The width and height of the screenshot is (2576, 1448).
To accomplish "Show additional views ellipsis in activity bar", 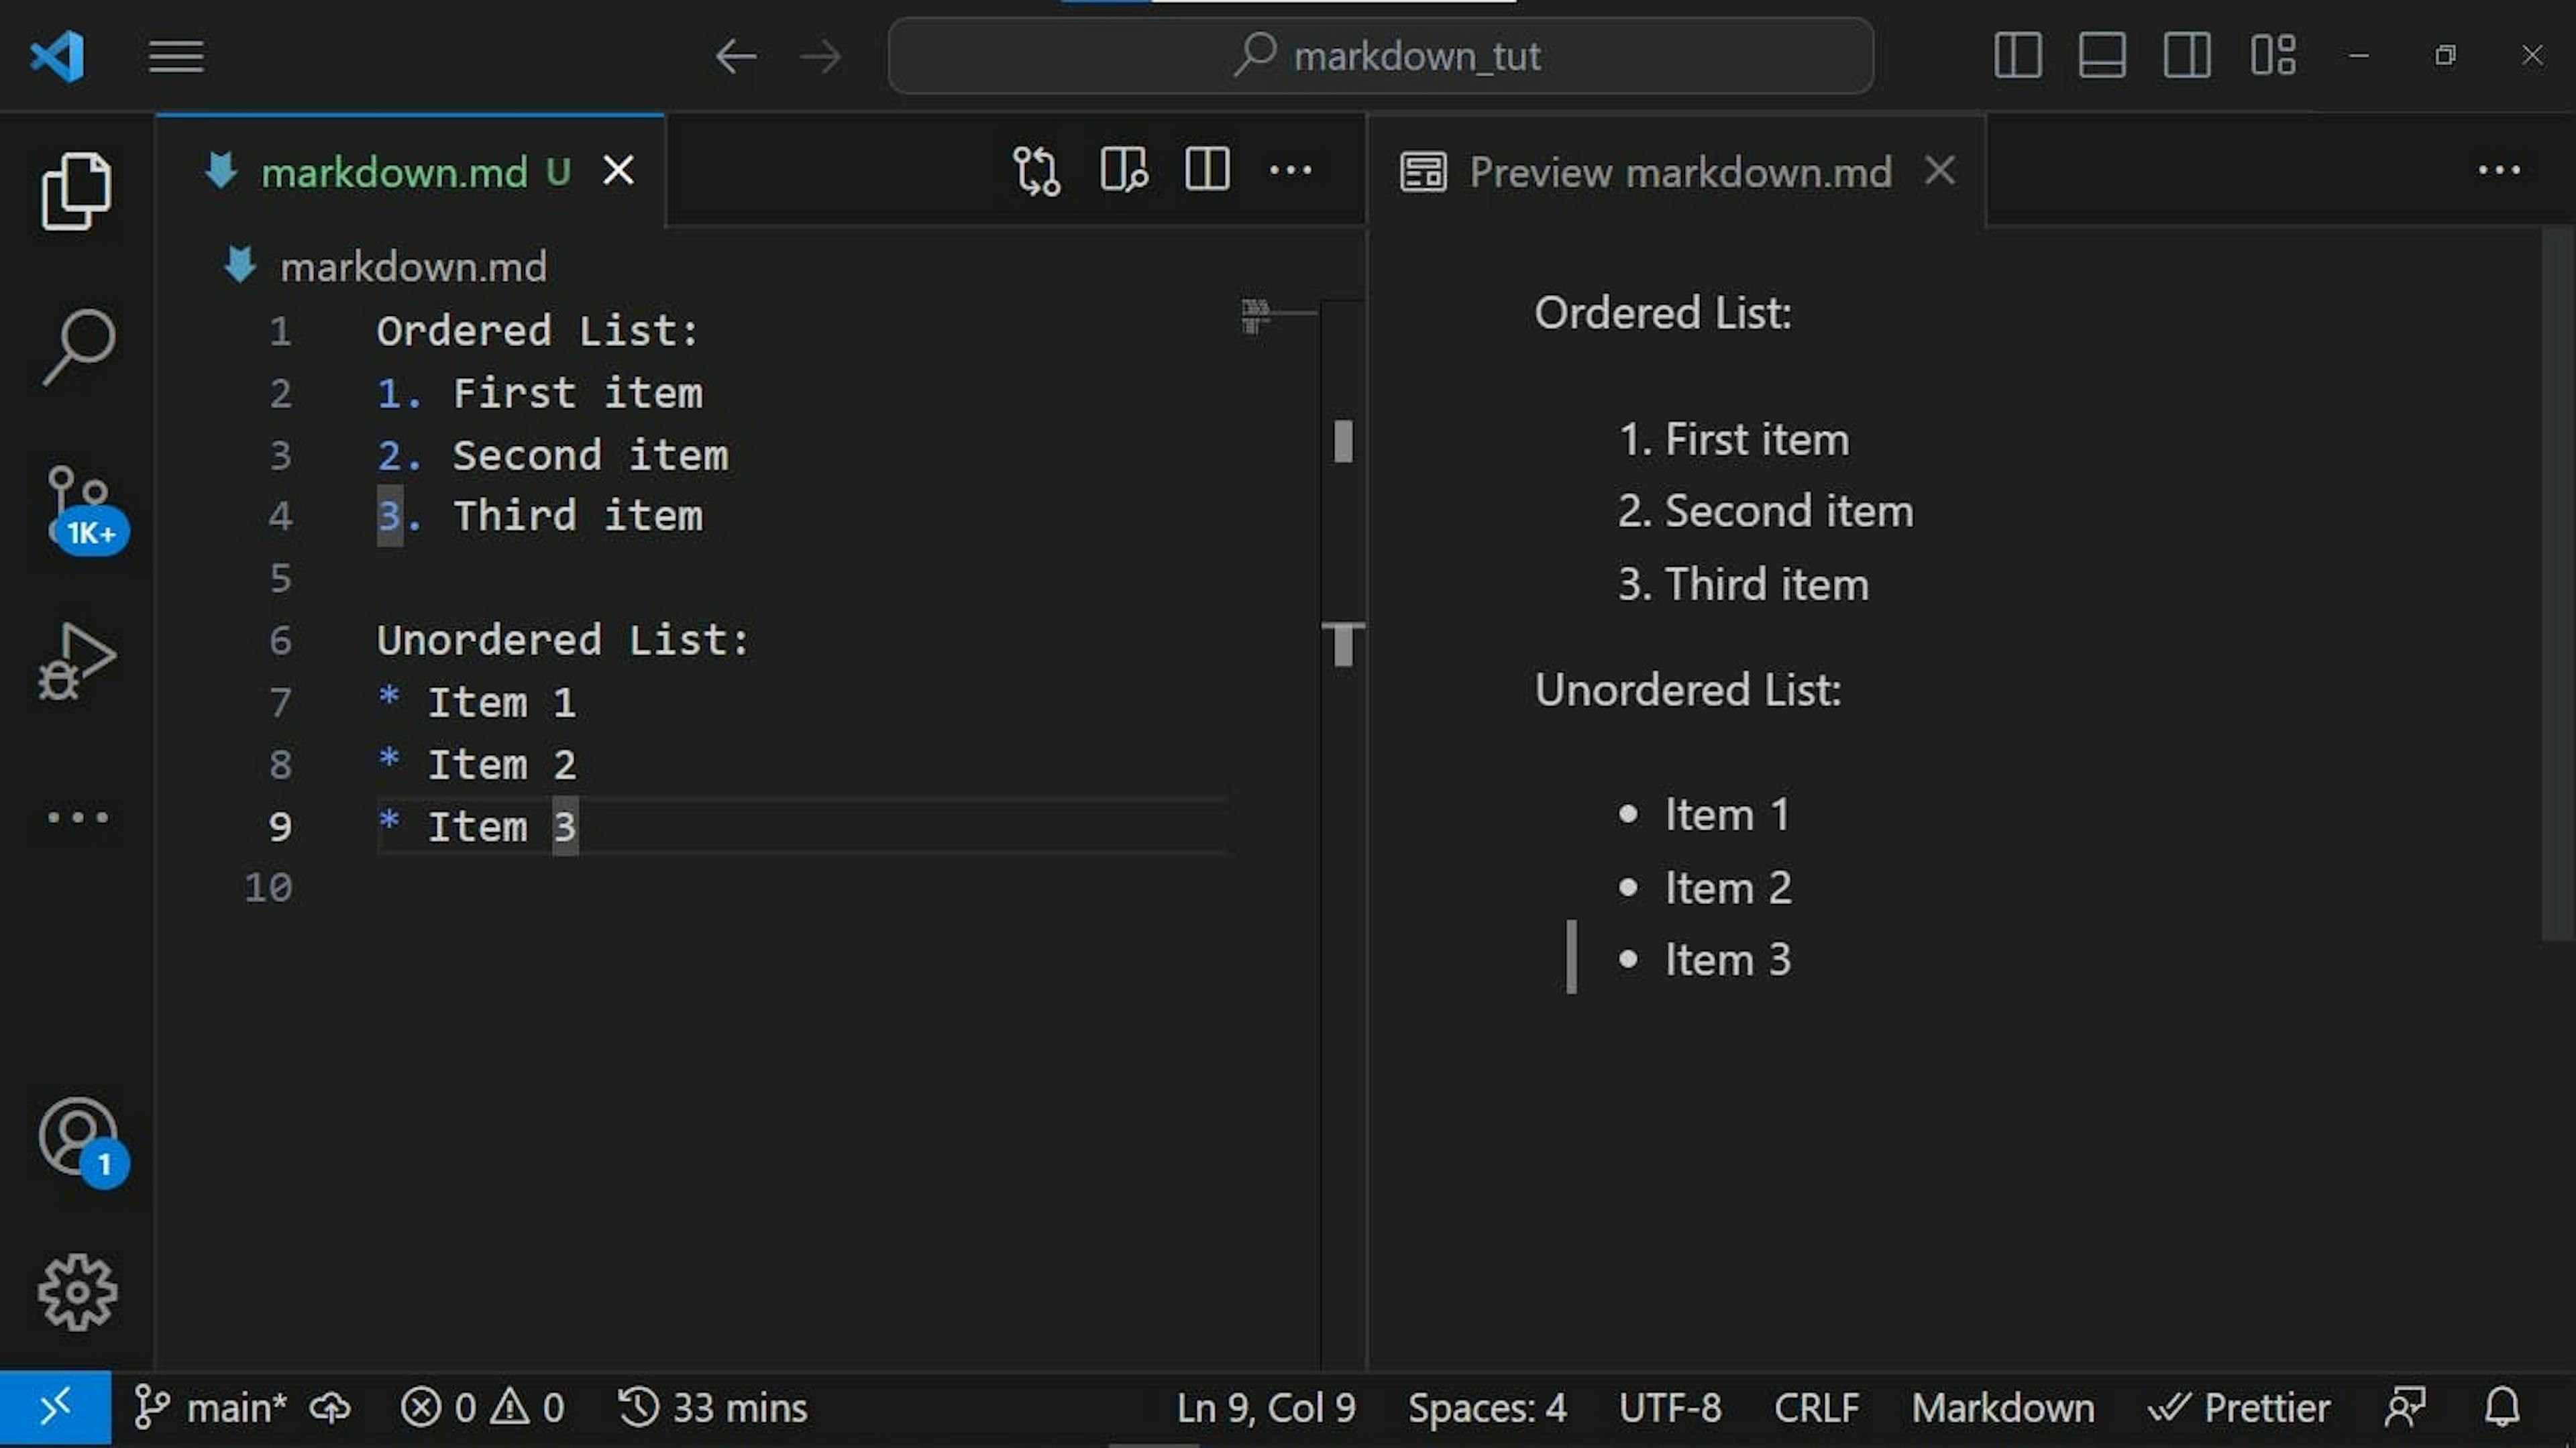I will tap(78, 817).
